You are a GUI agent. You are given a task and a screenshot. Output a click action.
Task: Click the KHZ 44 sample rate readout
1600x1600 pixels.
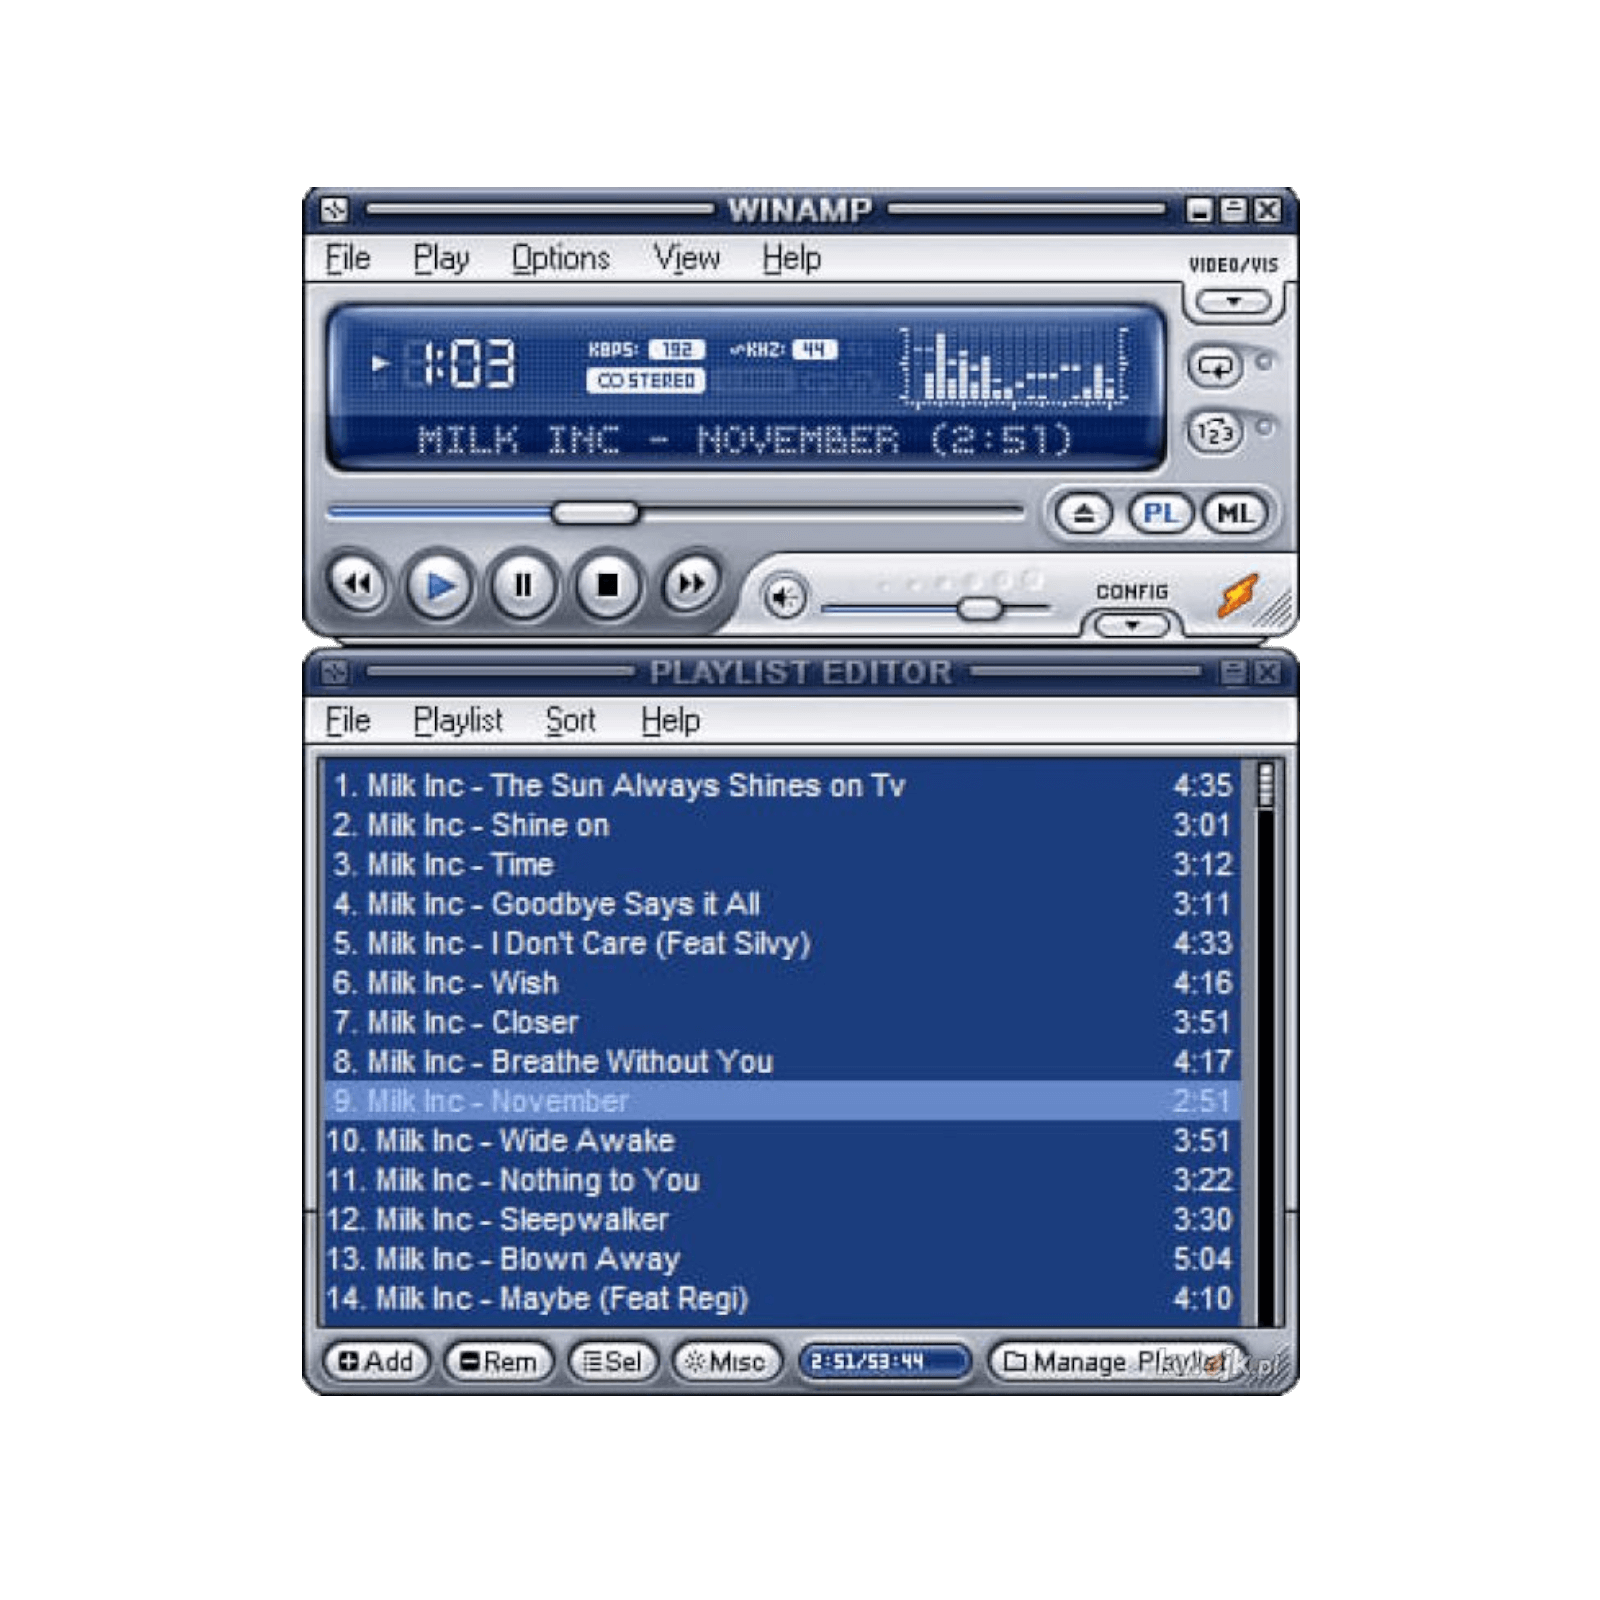pyautogui.click(x=783, y=349)
